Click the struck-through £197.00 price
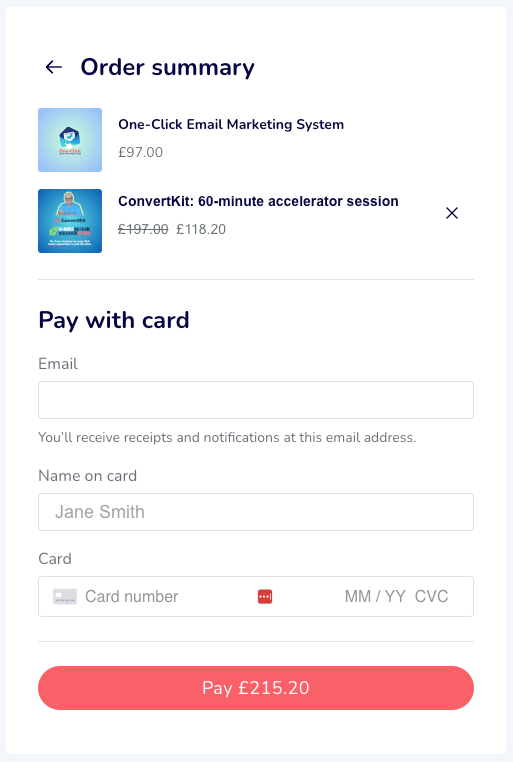513x762 pixels. pyautogui.click(x=143, y=229)
